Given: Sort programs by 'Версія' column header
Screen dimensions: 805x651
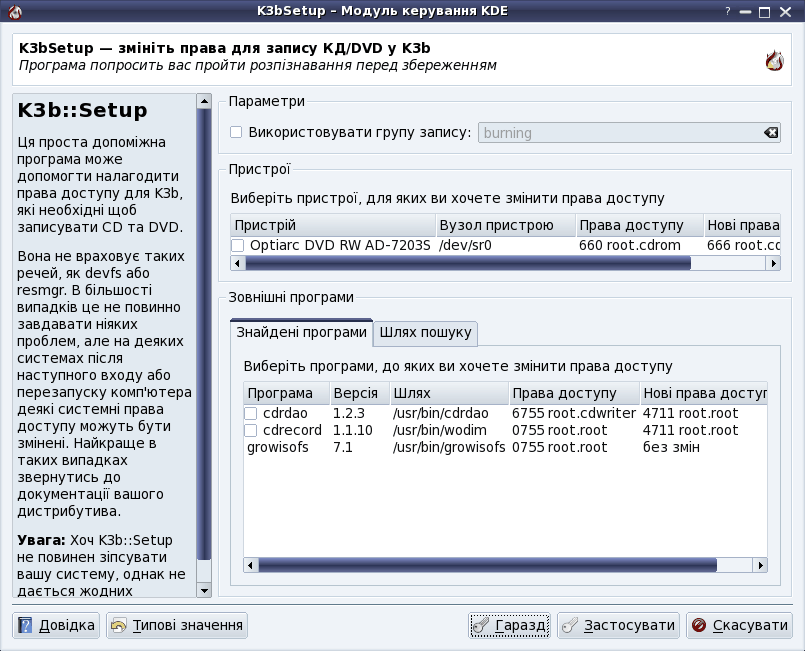Looking at the screenshot, I should (357, 393).
